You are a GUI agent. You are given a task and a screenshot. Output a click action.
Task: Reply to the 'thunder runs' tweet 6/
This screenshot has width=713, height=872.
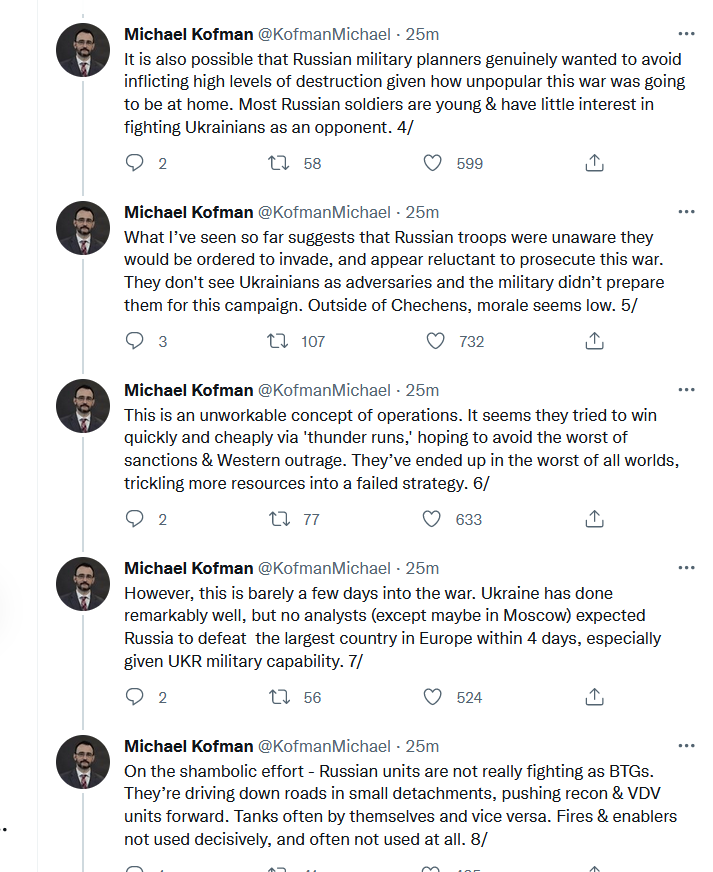coord(135,519)
